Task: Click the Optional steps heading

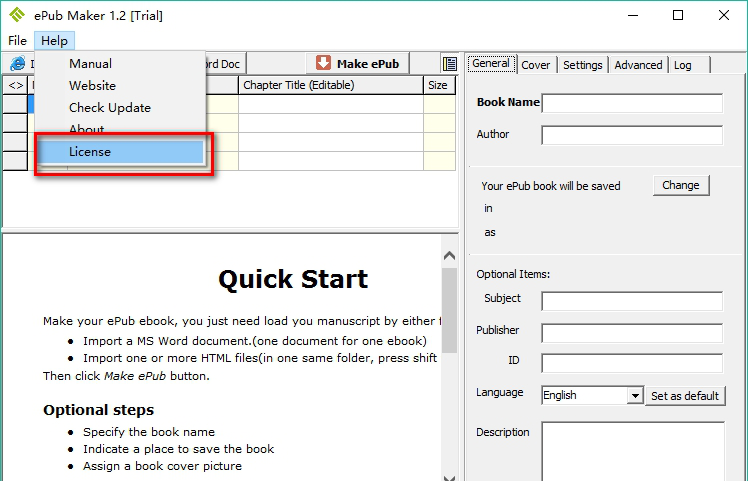Action: click(98, 410)
